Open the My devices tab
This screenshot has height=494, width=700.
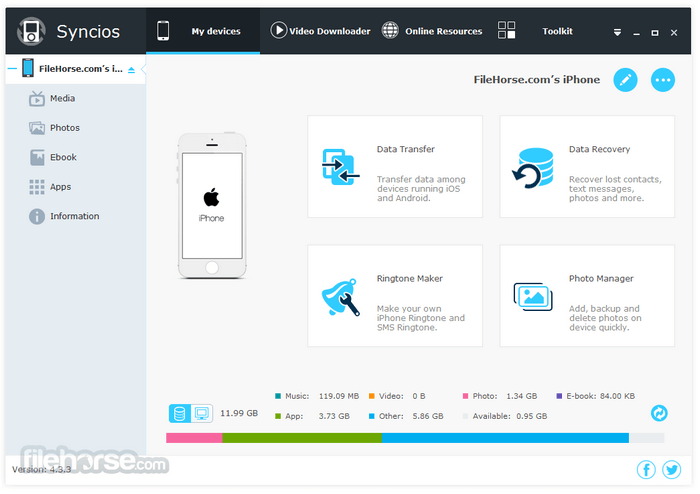point(203,31)
